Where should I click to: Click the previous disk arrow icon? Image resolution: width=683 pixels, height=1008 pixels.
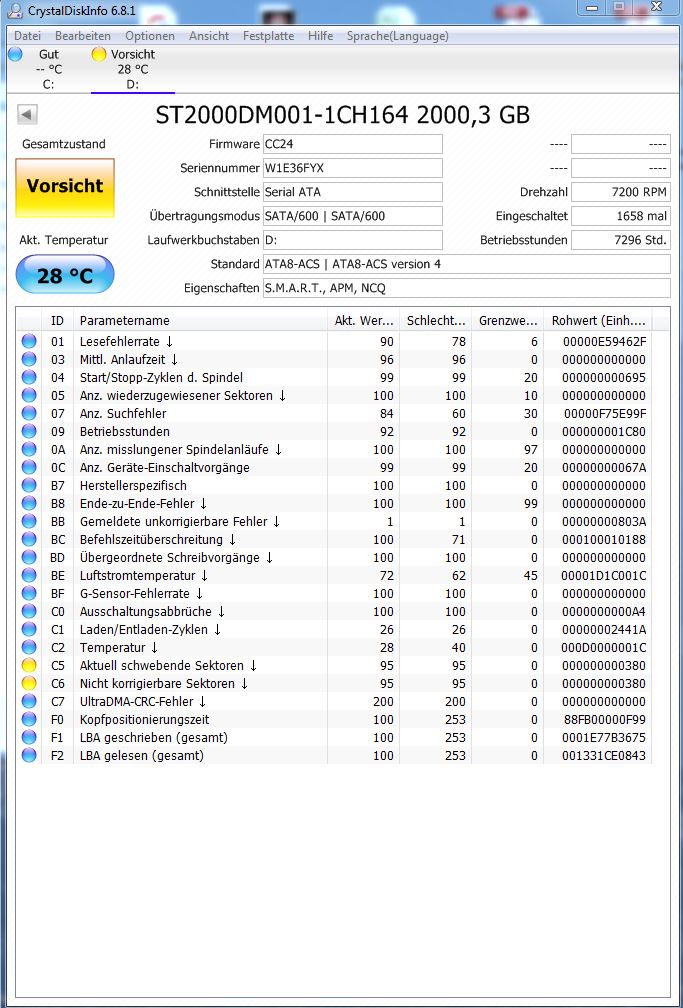coord(27,114)
